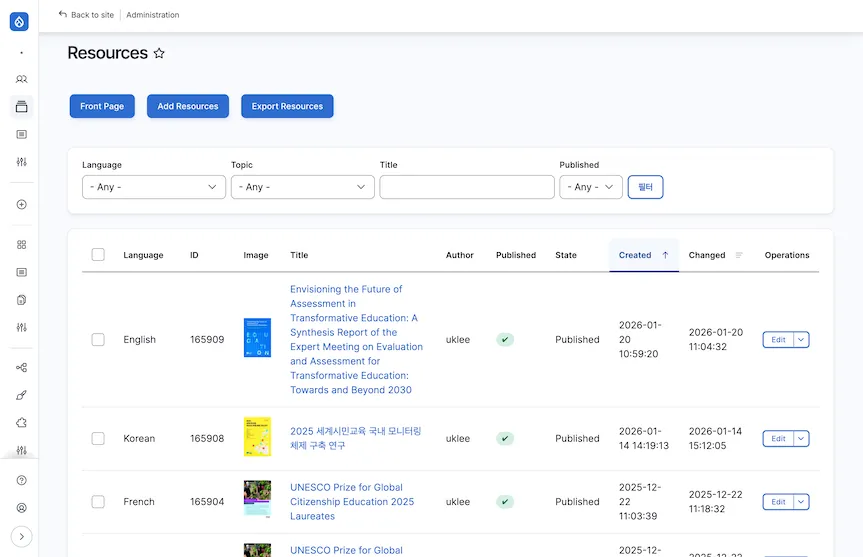The height and width of the screenshot is (557, 863).
Task: Click the Export Resources button
Action: click(x=287, y=106)
